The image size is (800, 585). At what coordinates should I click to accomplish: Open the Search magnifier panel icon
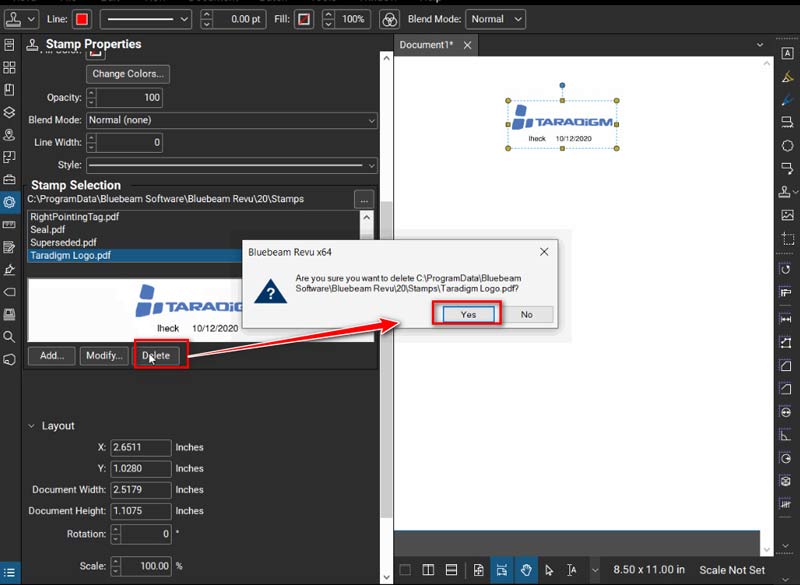(9, 337)
